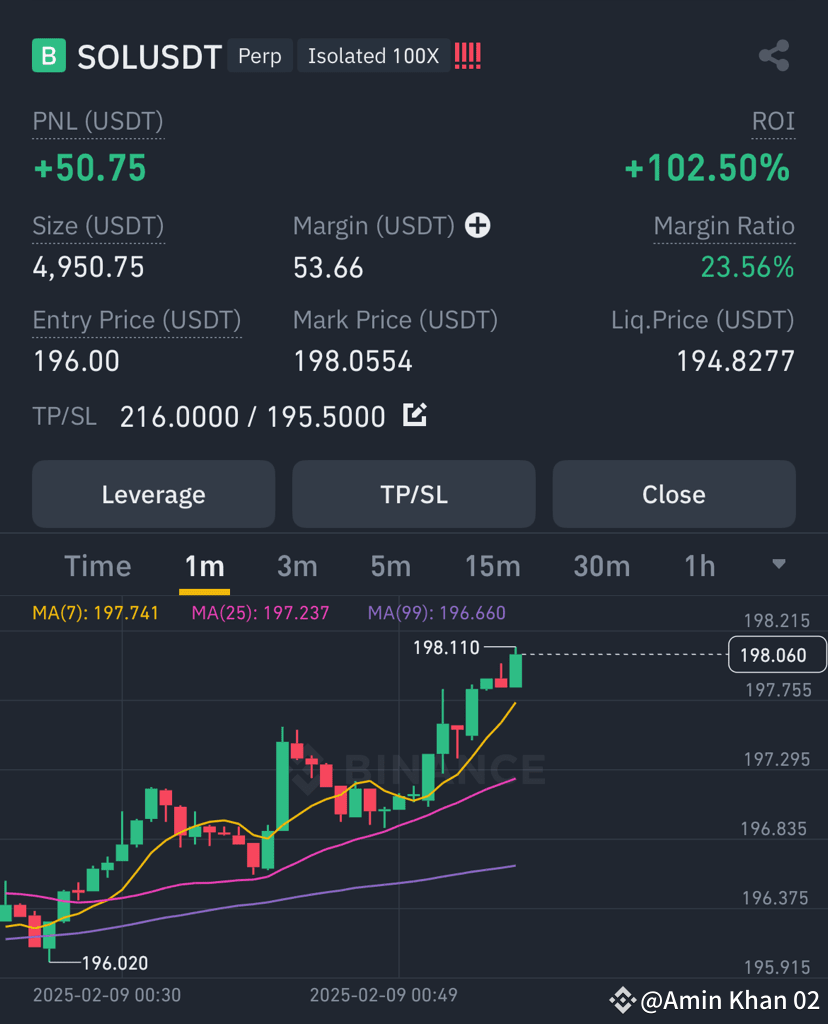Tap the Entry Price (USDT) label
The height and width of the screenshot is (1024, 828).
click(136, 320)
